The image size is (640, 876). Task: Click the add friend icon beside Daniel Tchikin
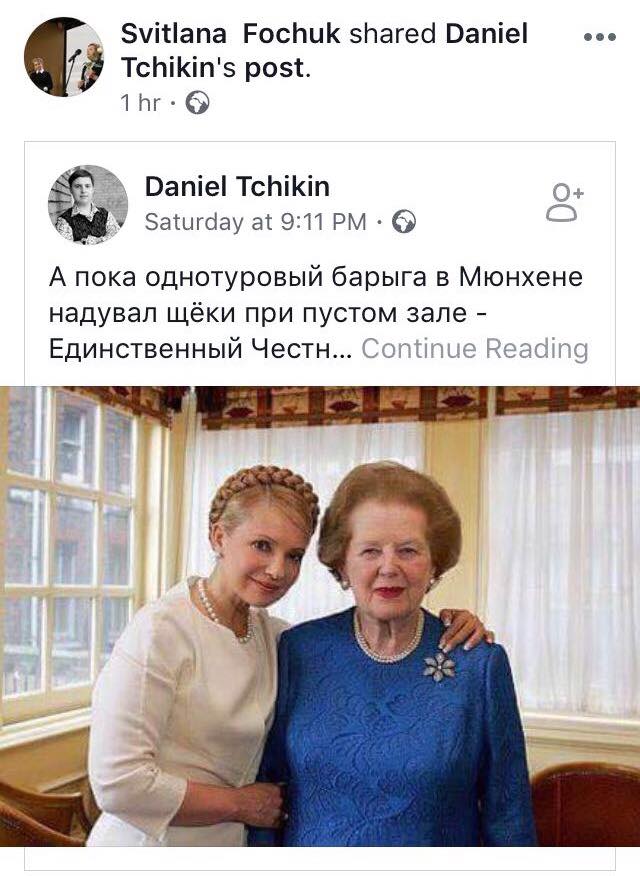coord(564,203)
